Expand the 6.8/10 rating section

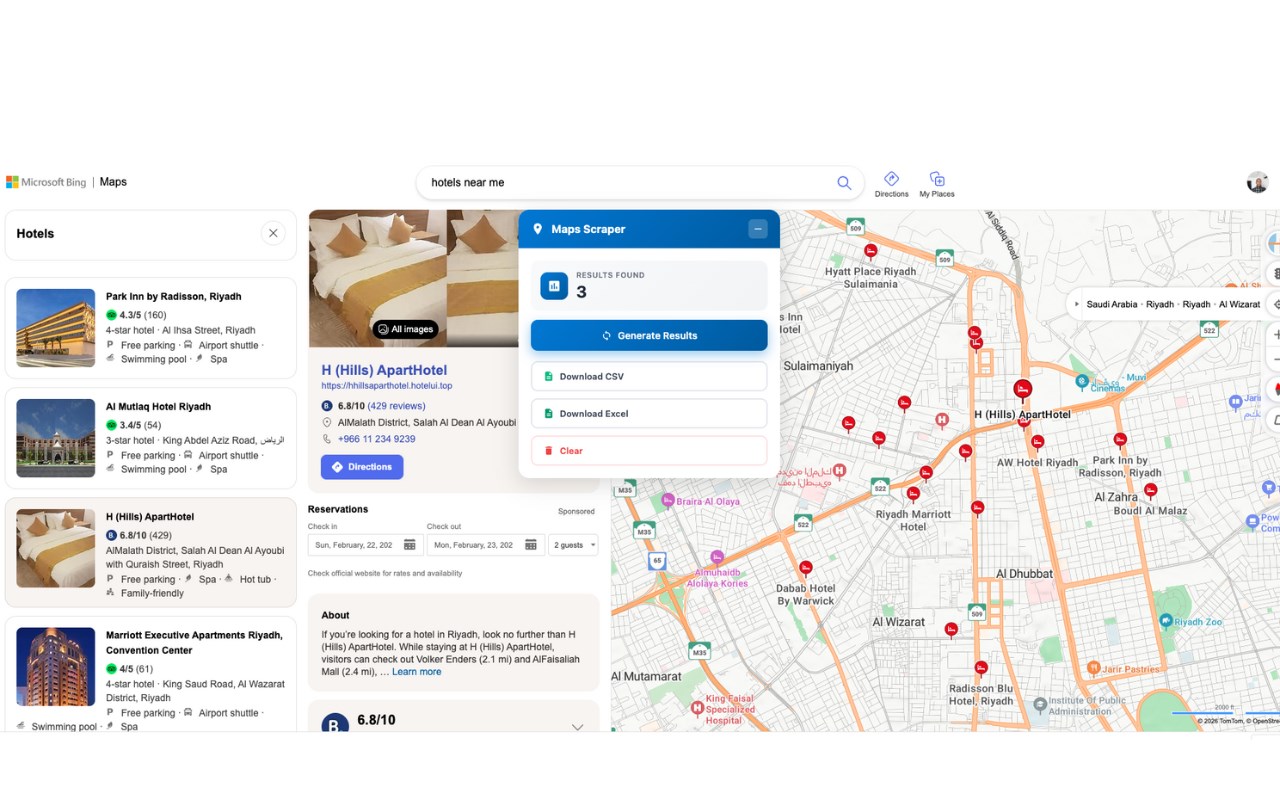577,727
